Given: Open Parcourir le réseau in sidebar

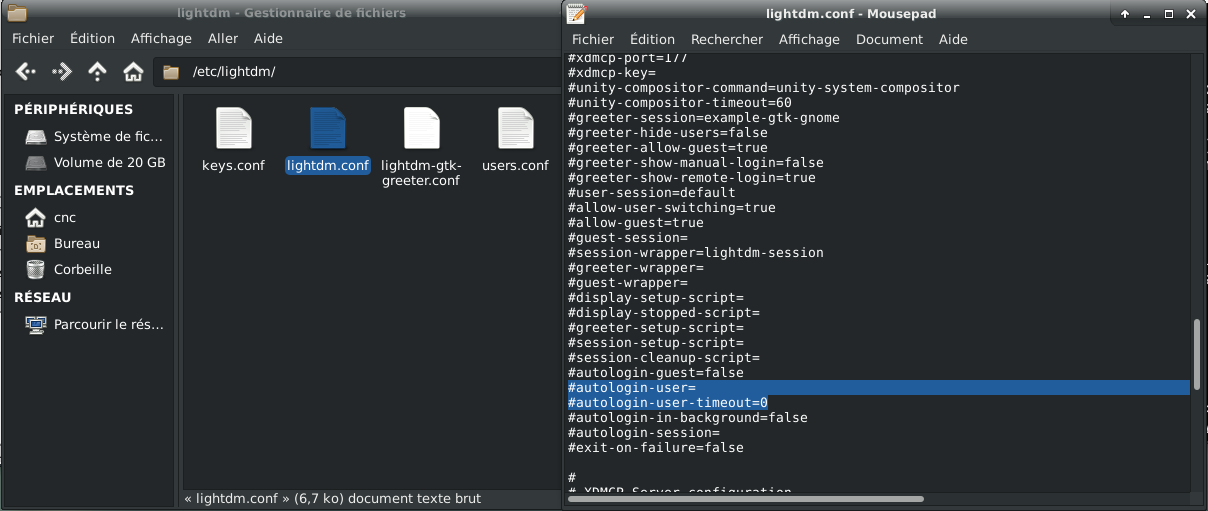Looking at the screenshot, I should coord(94,324).
